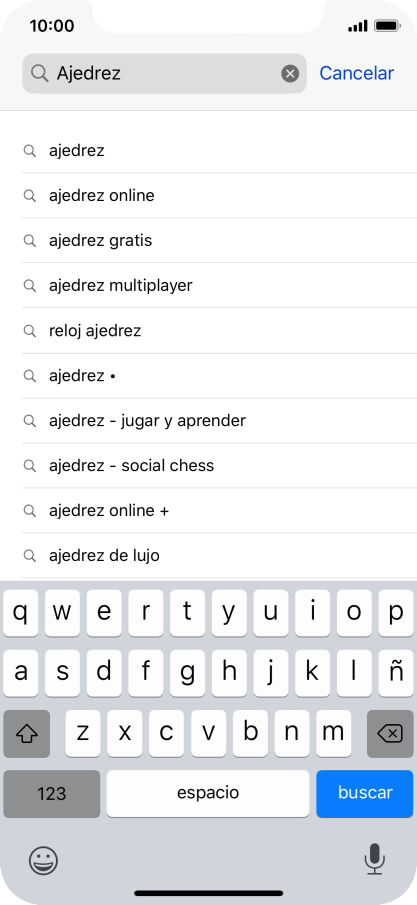Viewport: 417px width, 905px height.
Task: Clear the Ajedrez search text
Action: (290, 74)
